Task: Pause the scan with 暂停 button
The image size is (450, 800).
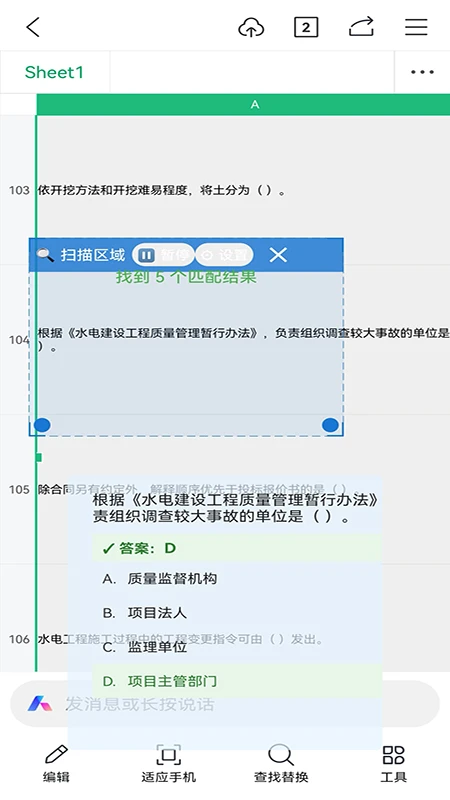Action: (x=163, y=255)
